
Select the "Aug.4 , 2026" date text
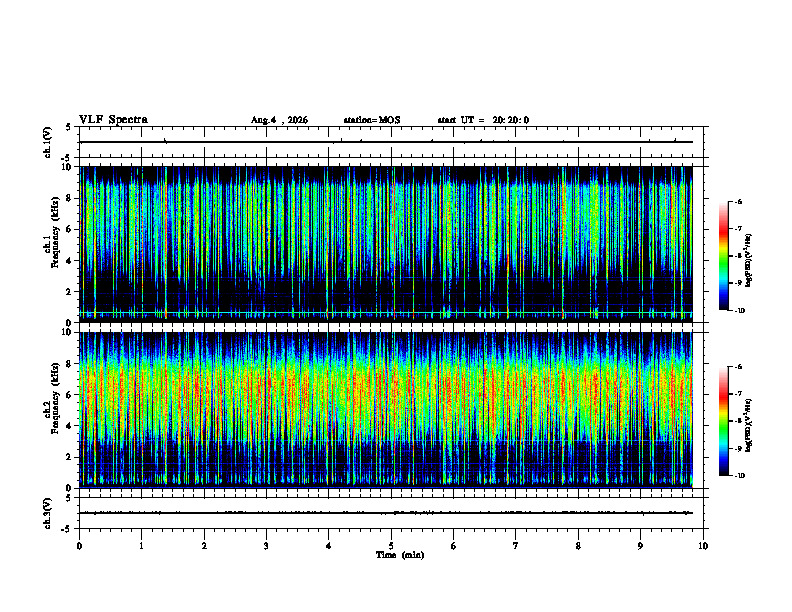pos(279,120)
